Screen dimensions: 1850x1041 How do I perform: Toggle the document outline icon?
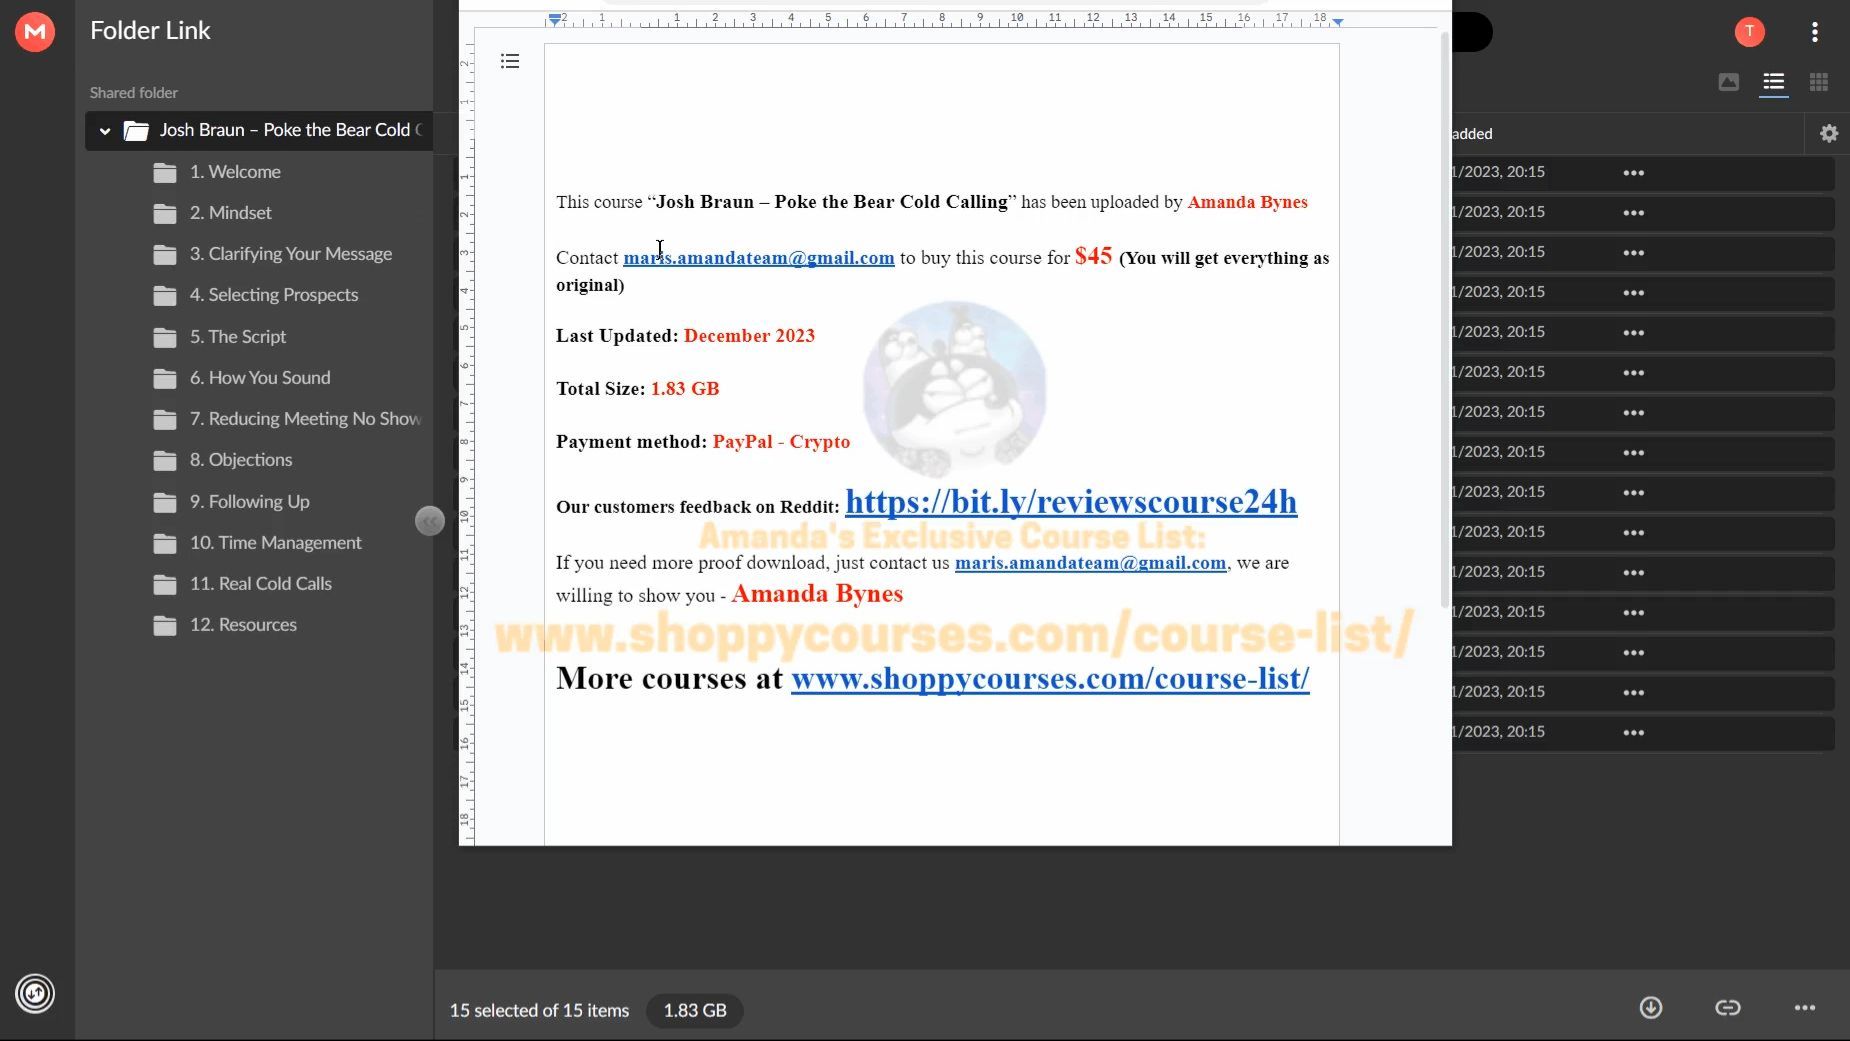click(x=510, y=62)
